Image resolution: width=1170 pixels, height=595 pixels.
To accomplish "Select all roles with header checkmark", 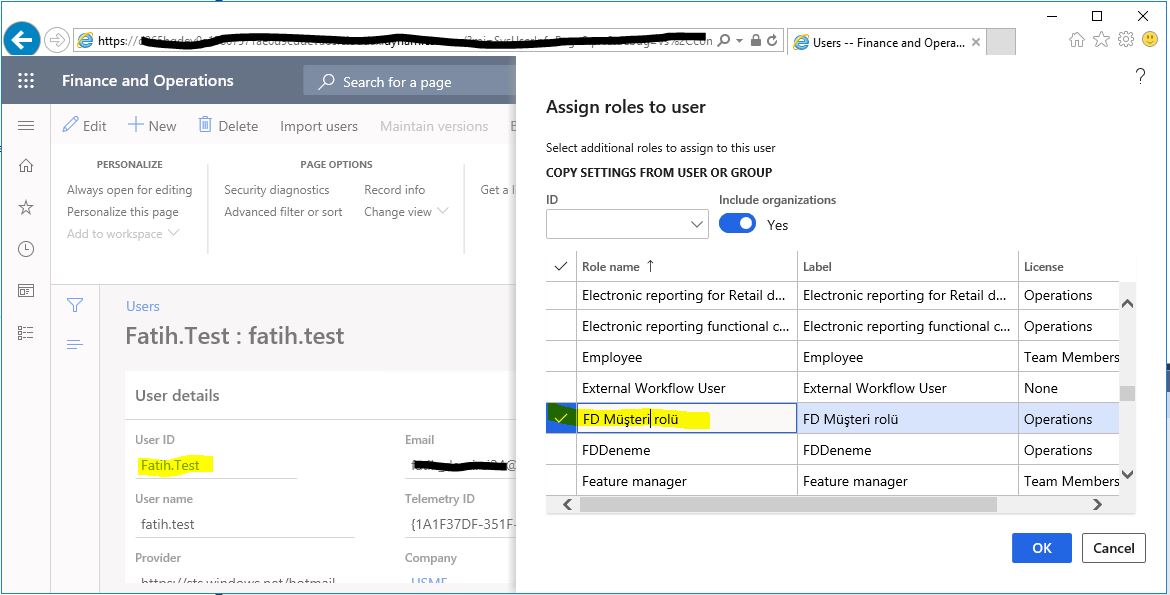I will (x=561, y=267).
